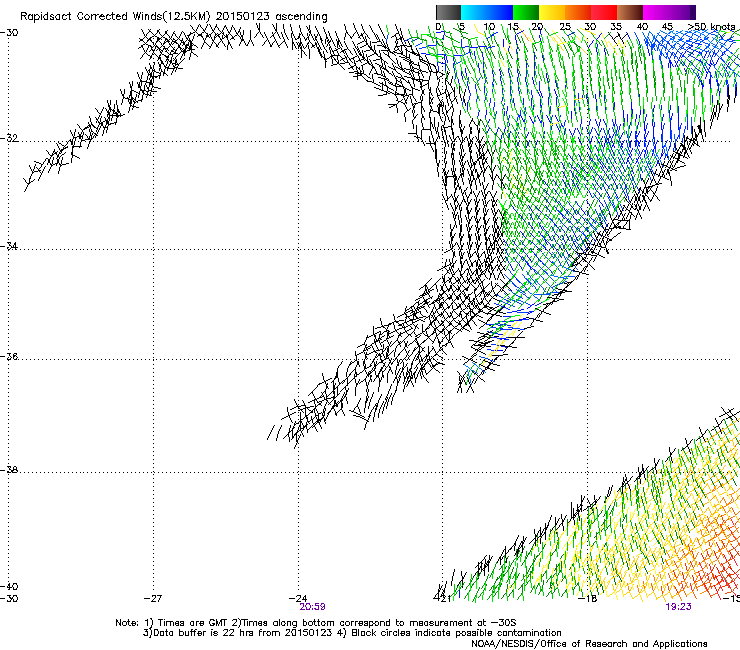Click the '-24' longitude axis label
The image size is (740, 650).
click(298, 599)
